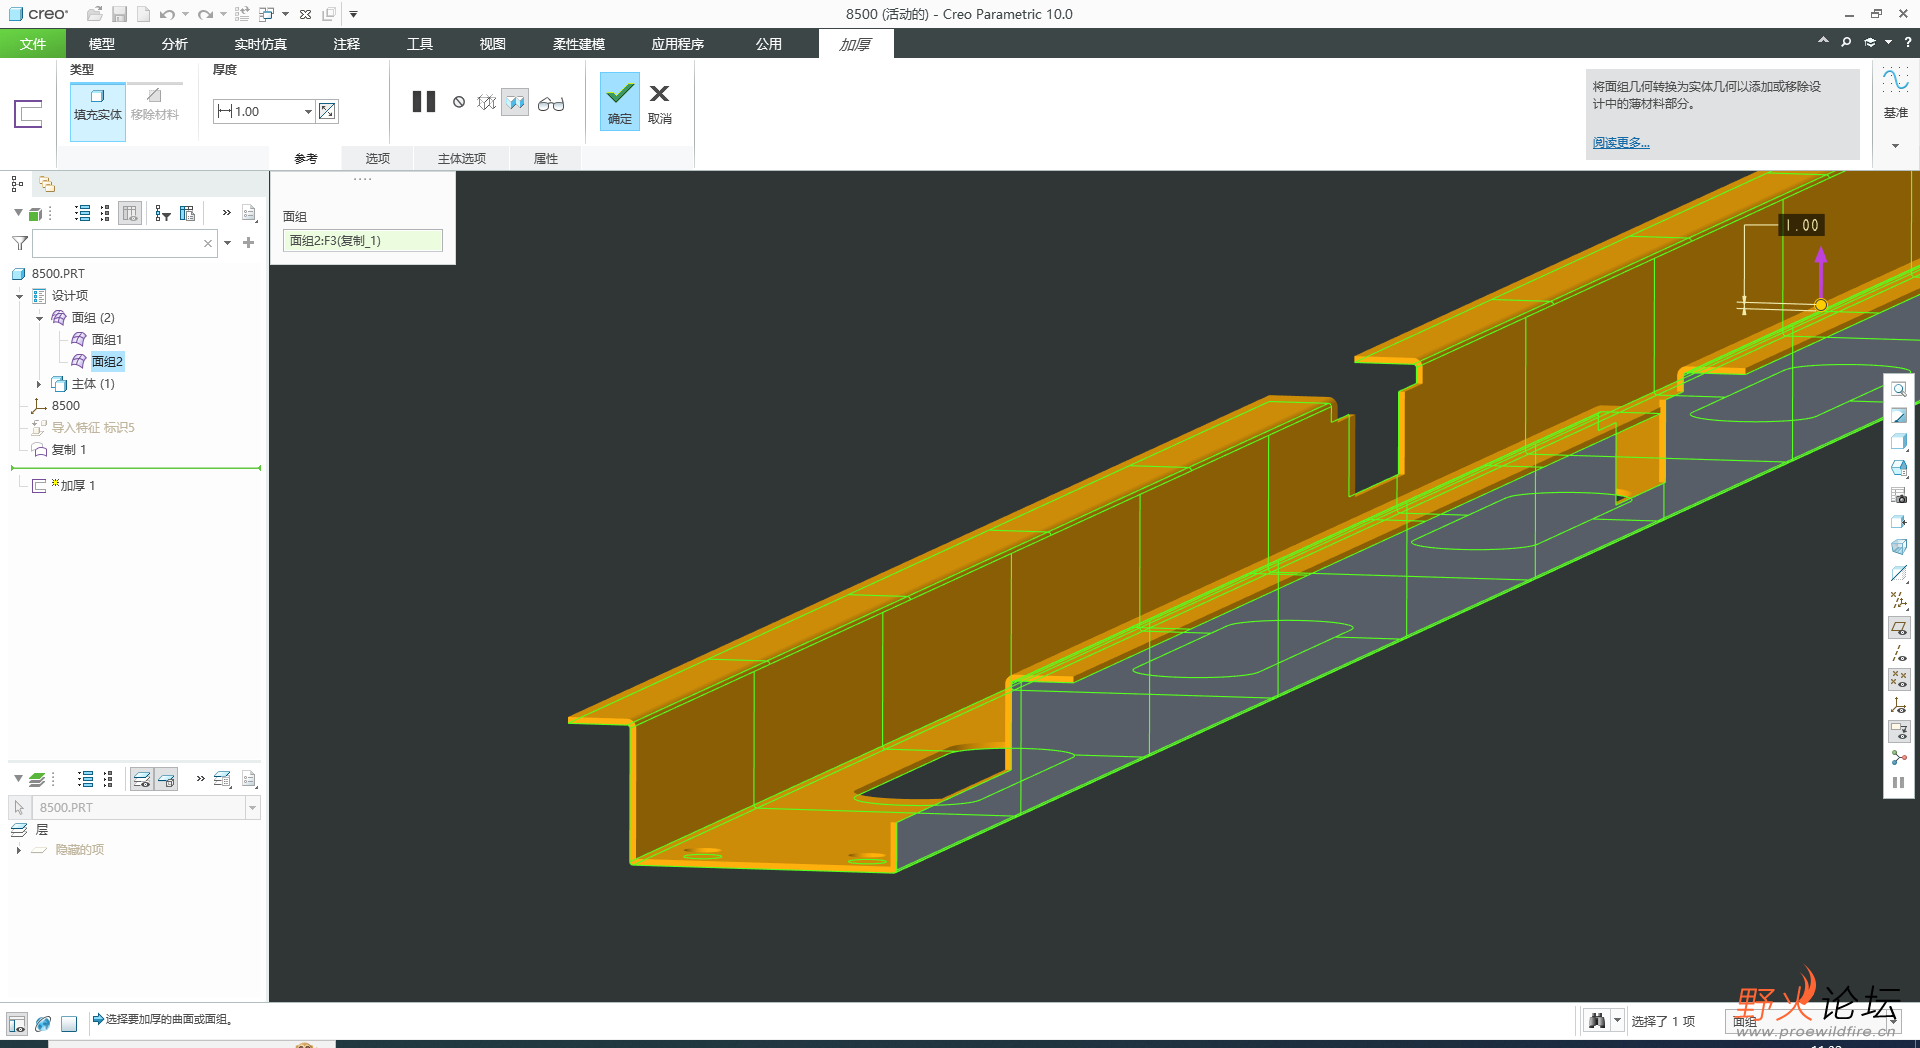The width and height of the screenshot is (1920, 1048).
Task: Toggle datum axis display visibility
Action: (1898, 654)
